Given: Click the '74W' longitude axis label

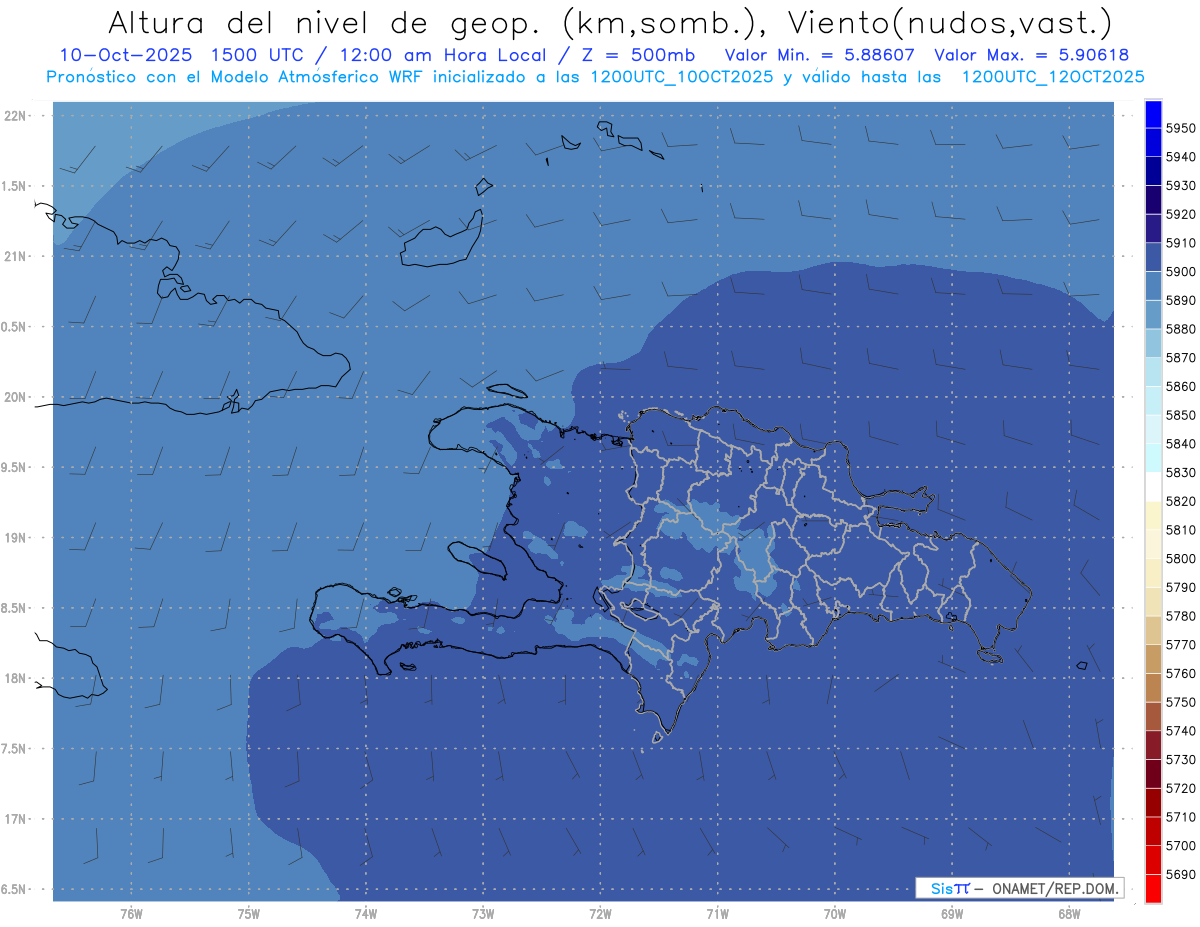Looking at the screenshot, I should tap(366, 913).
